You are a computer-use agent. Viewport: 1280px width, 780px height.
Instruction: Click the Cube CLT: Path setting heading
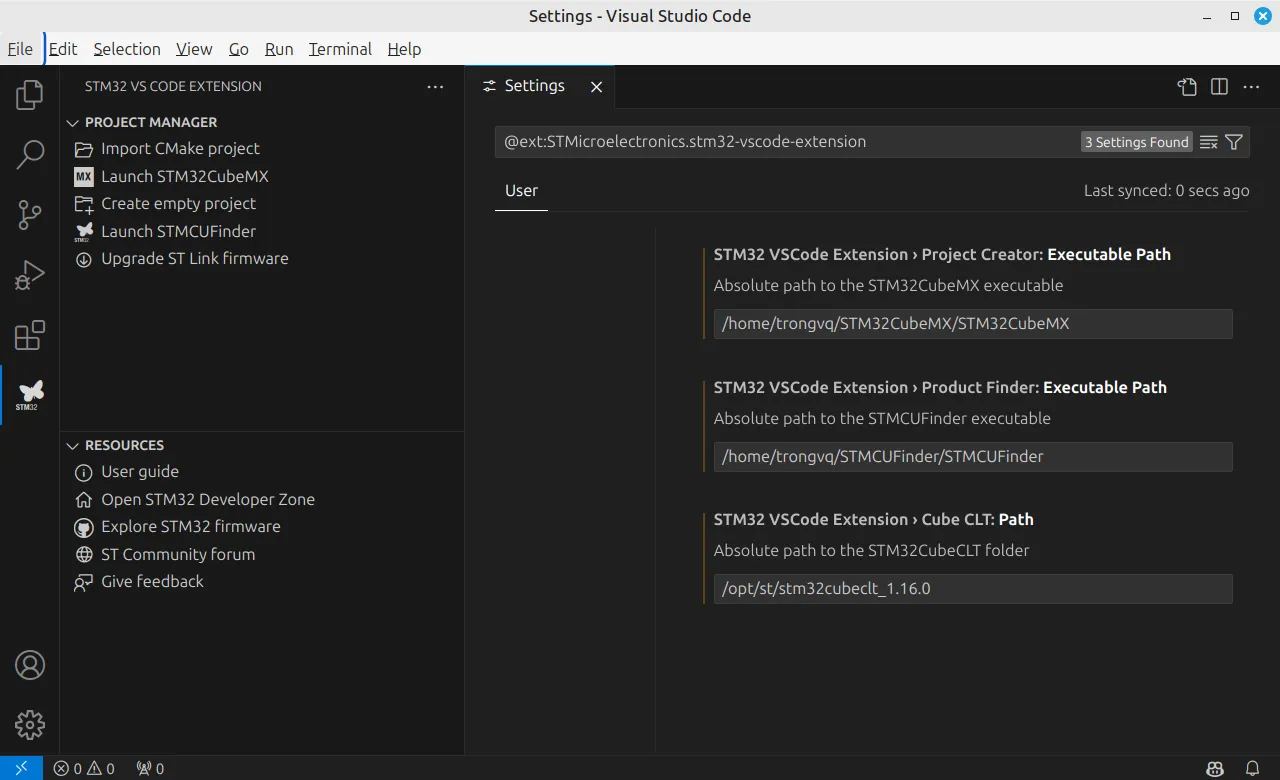(x=874, y=520)
